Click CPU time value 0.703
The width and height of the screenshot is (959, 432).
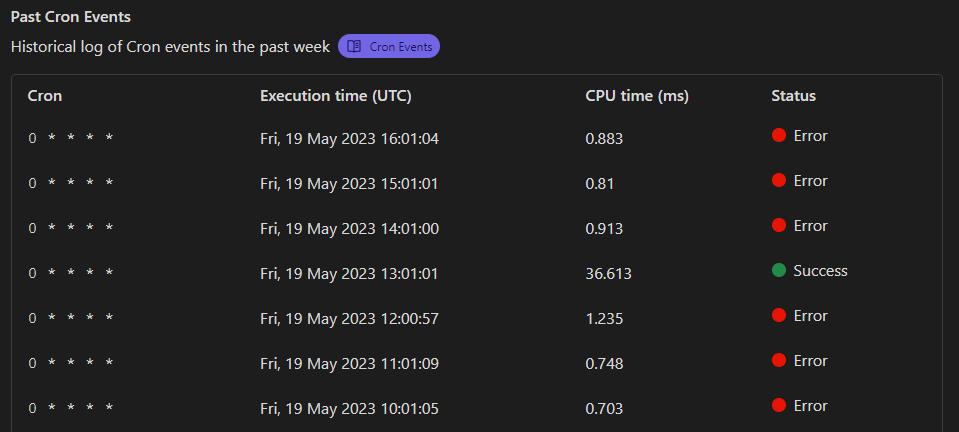point(604,408)
